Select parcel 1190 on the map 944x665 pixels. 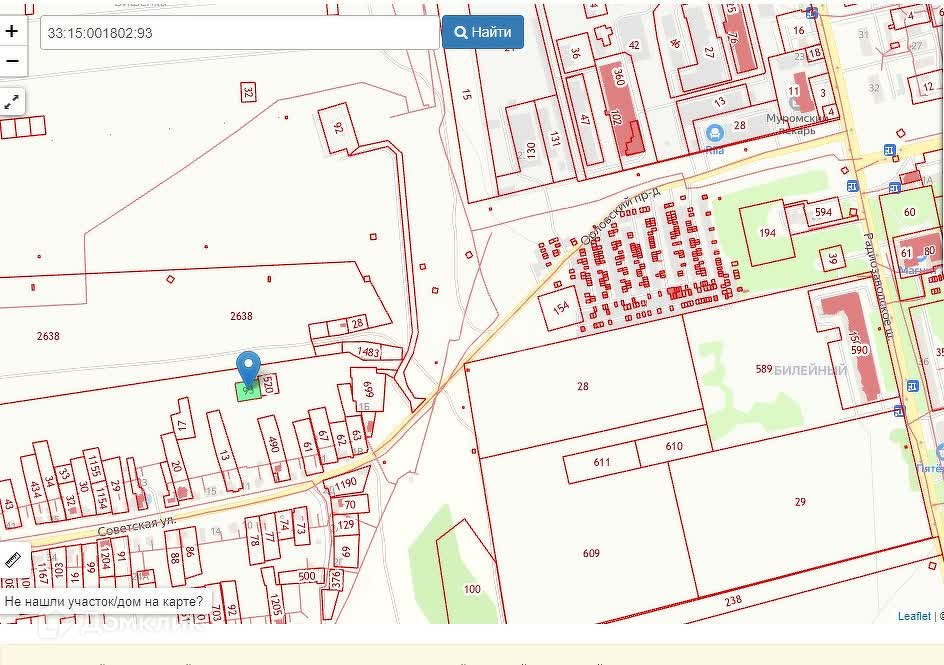pyautogui.click(x=346, y=483)
